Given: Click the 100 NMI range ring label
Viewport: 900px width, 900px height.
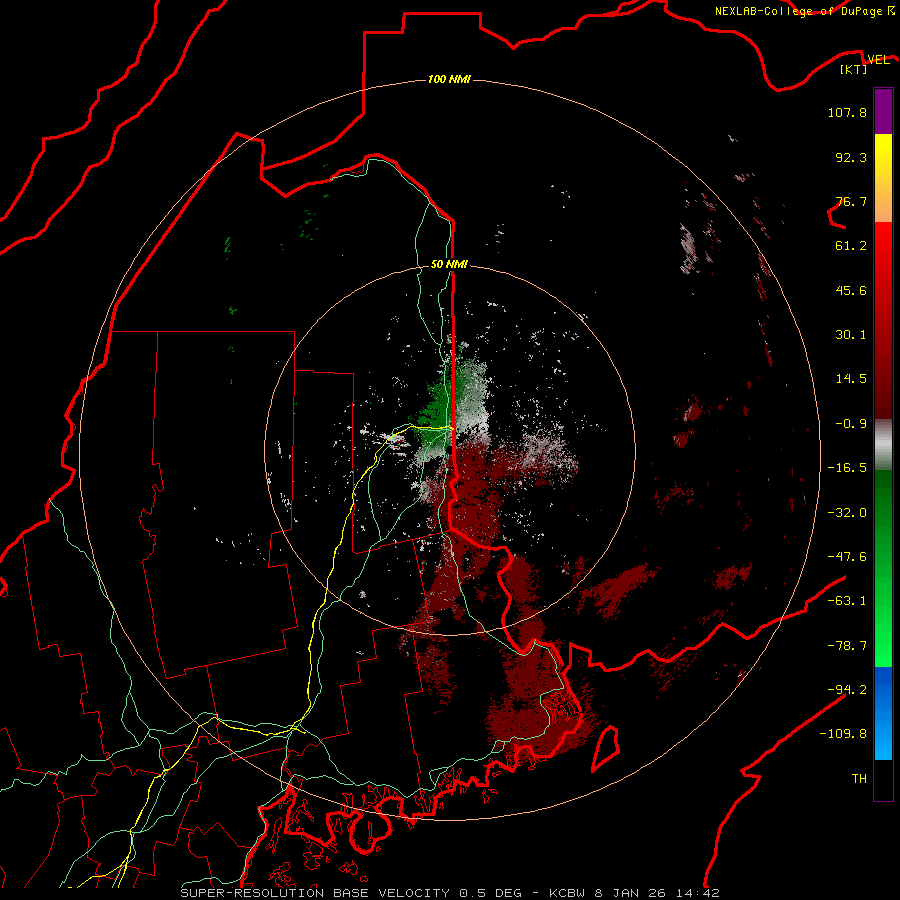Looking at the screenshot, I should (x=449, y=79).
